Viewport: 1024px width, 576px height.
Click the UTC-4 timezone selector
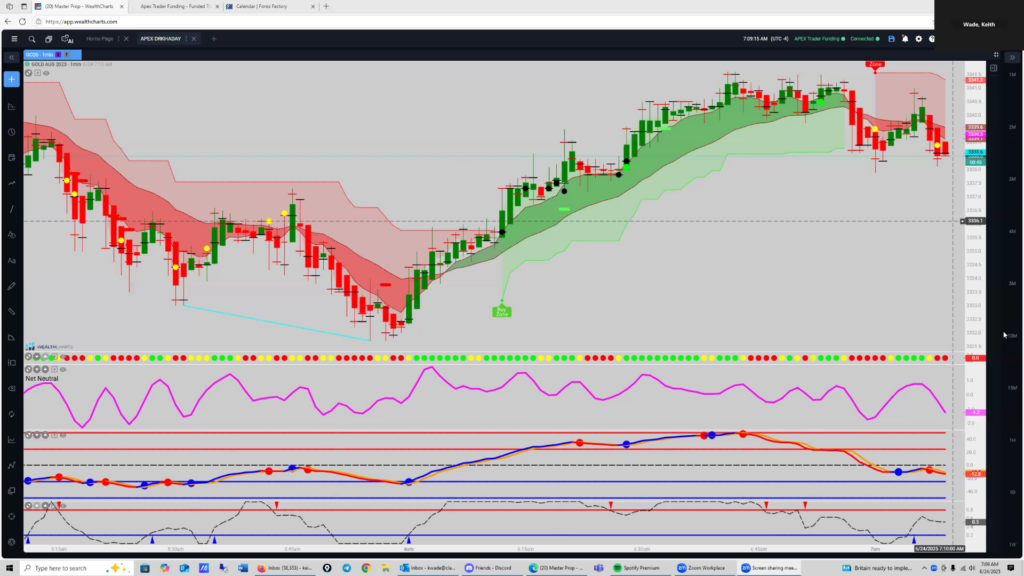tap(779, 39)
